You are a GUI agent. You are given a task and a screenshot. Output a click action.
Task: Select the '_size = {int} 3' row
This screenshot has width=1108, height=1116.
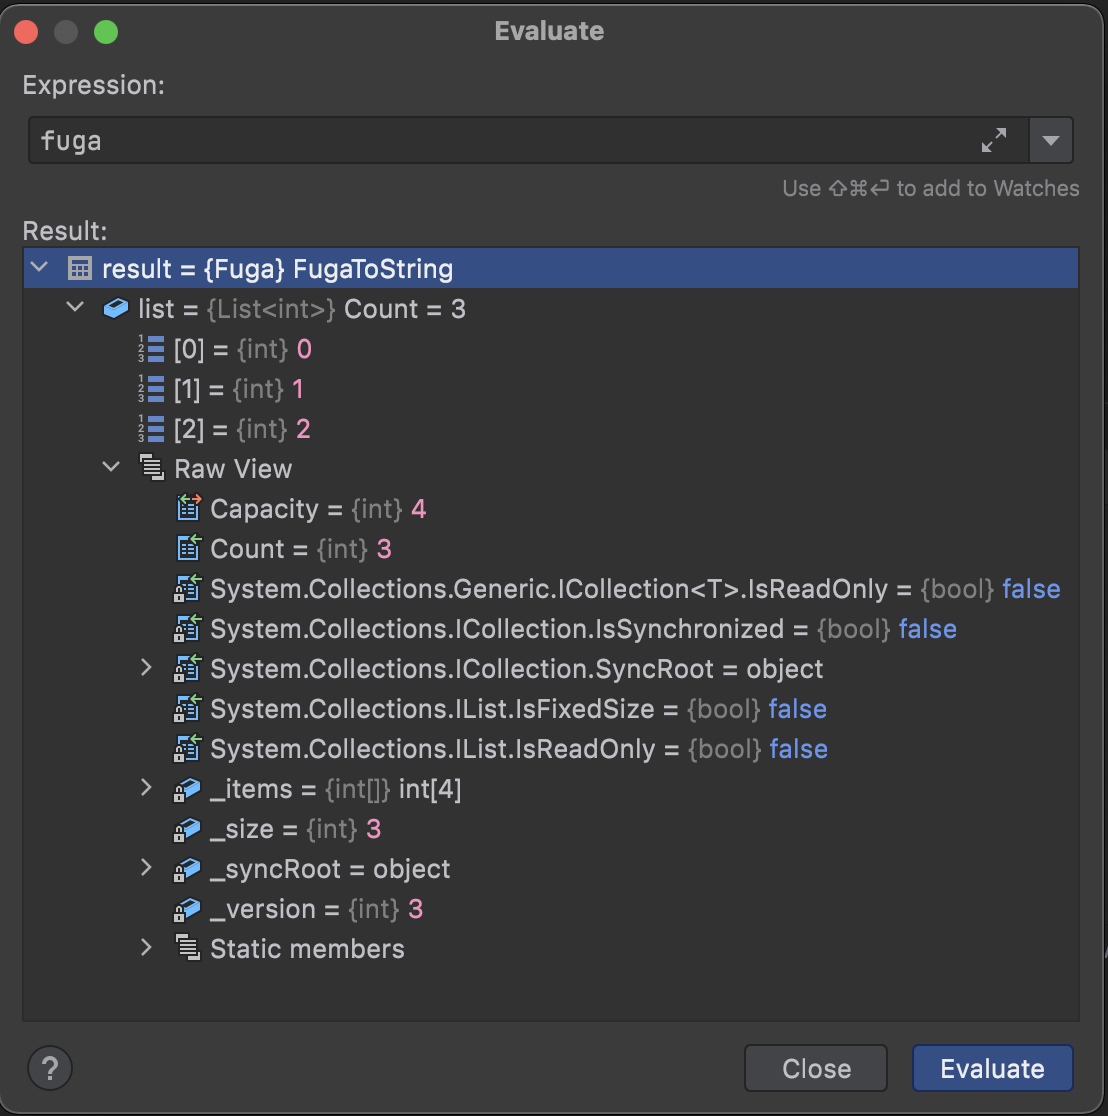tap(551, 828)
